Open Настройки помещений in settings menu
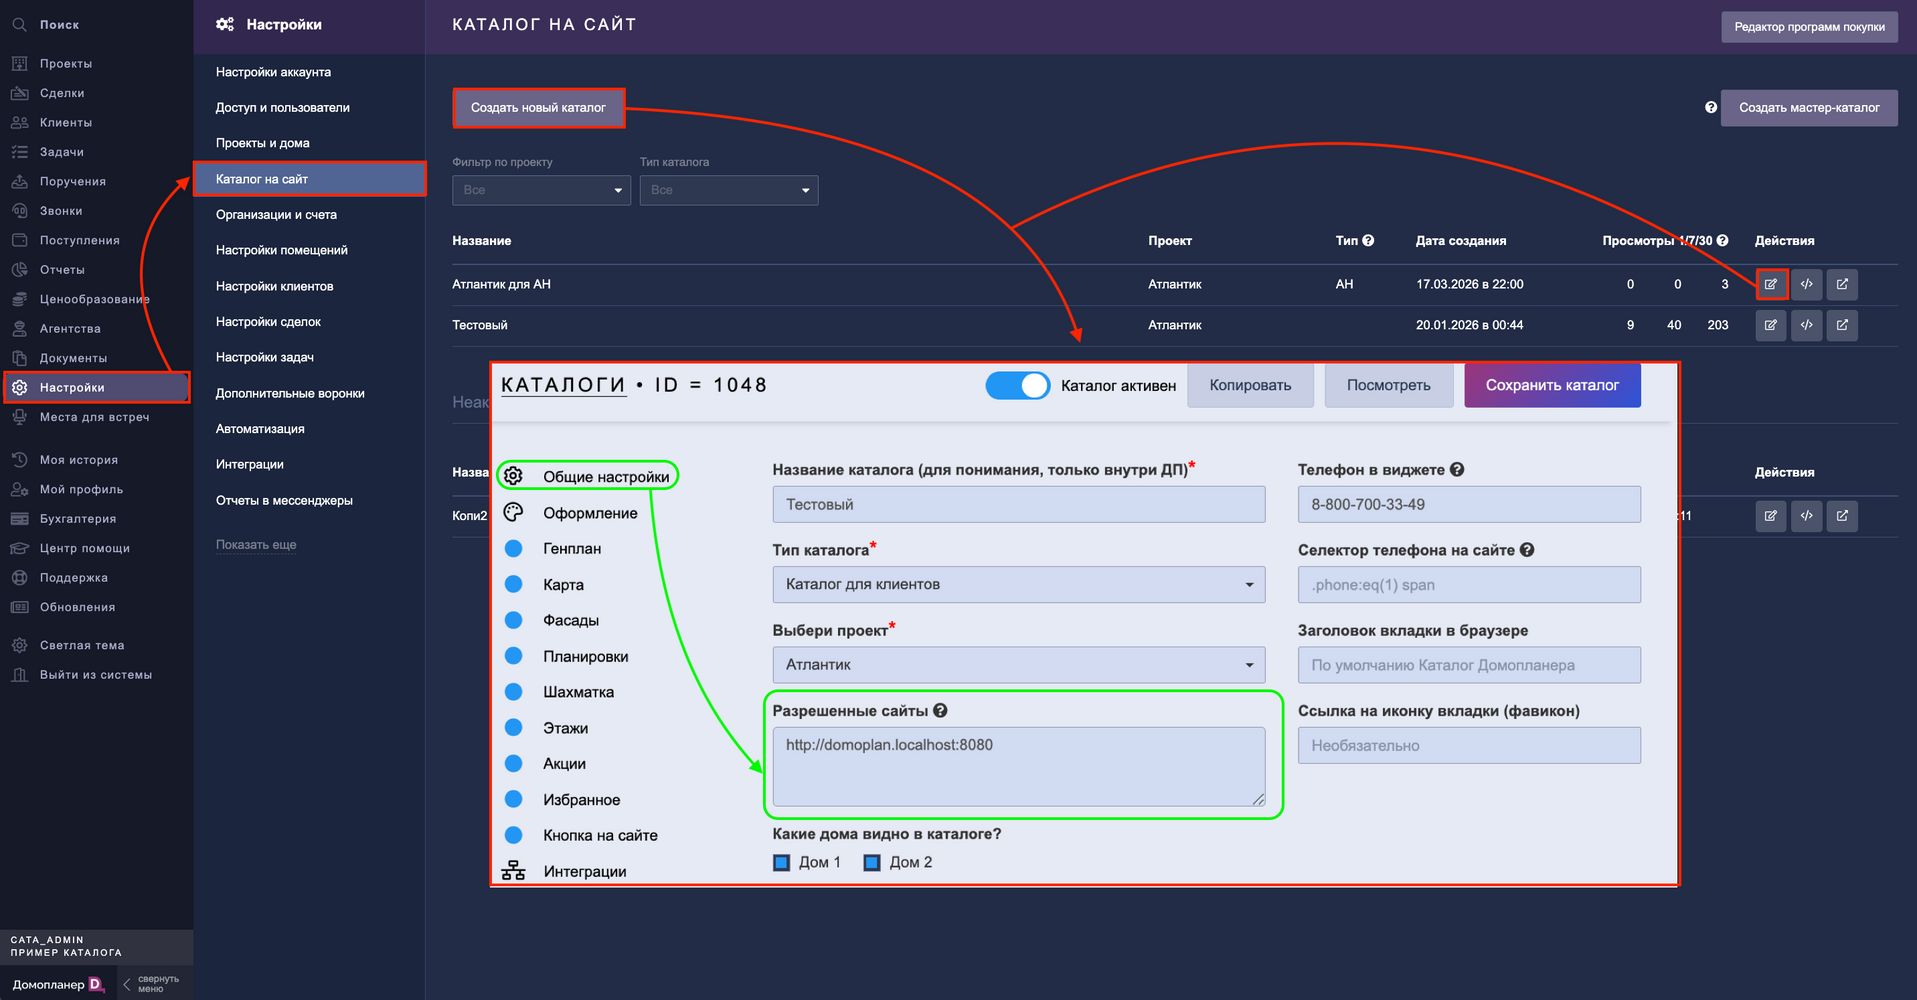 coord(282,250)
